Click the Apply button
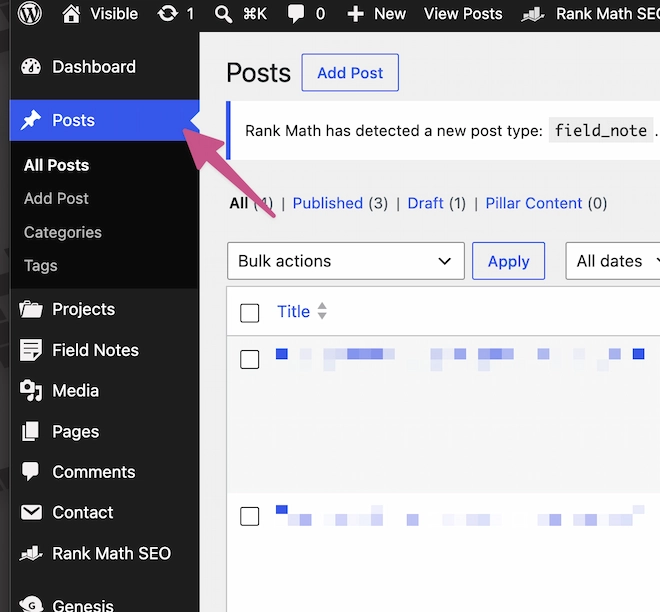660x612 pixels. pos(508,261)
